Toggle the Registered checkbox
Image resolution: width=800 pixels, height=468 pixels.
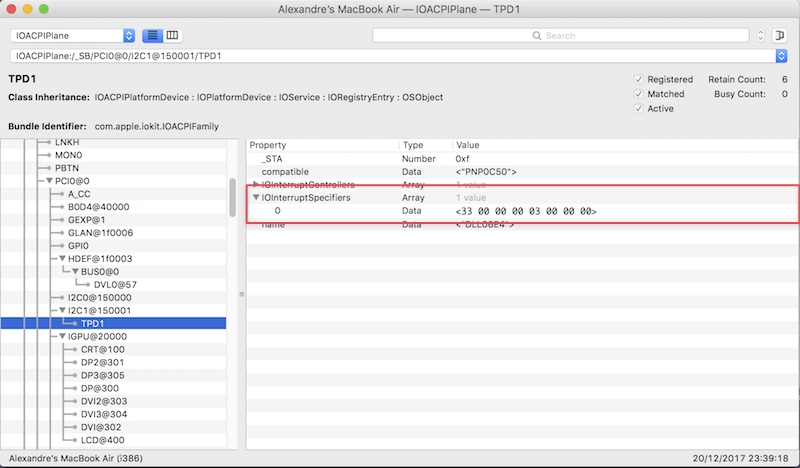[x=639, y=79]
